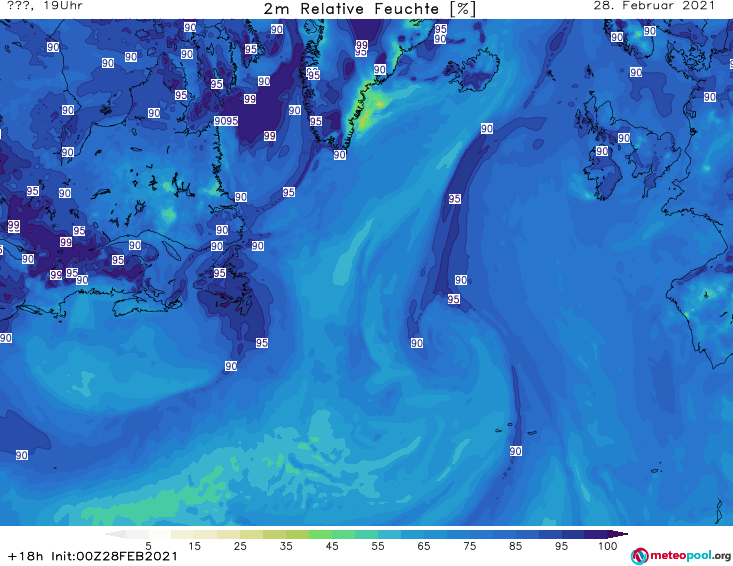
Task: Click the meteopool swirl logo icon
Action: 639,556
